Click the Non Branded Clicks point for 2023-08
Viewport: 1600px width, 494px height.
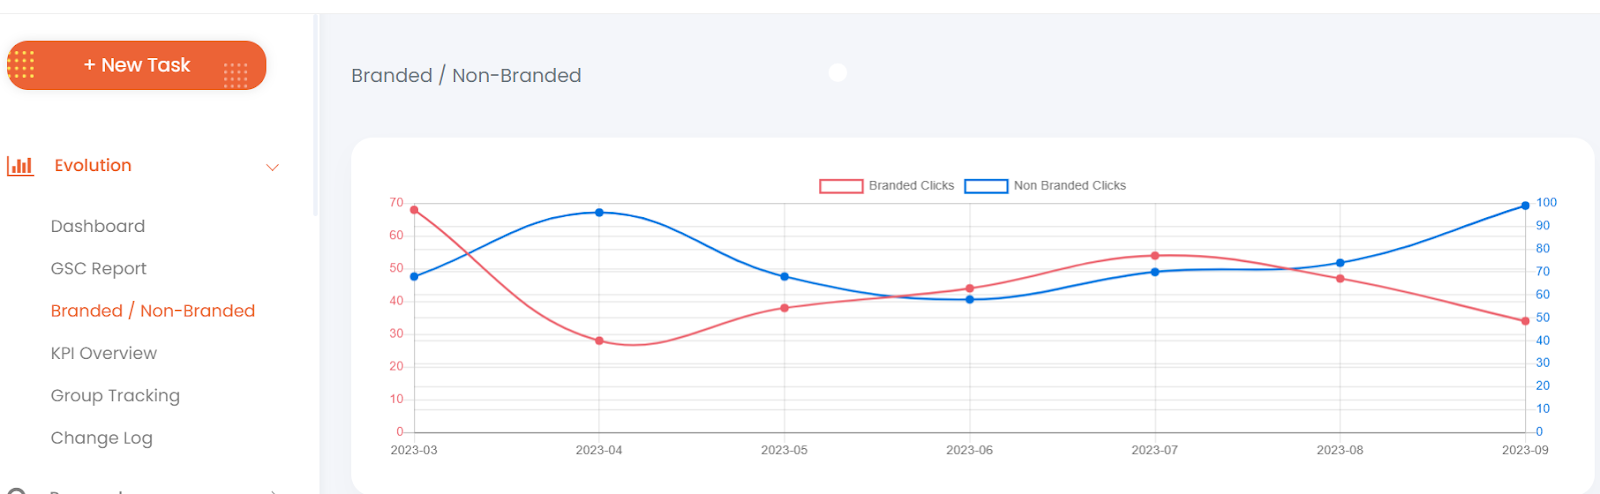(1340, 264)
